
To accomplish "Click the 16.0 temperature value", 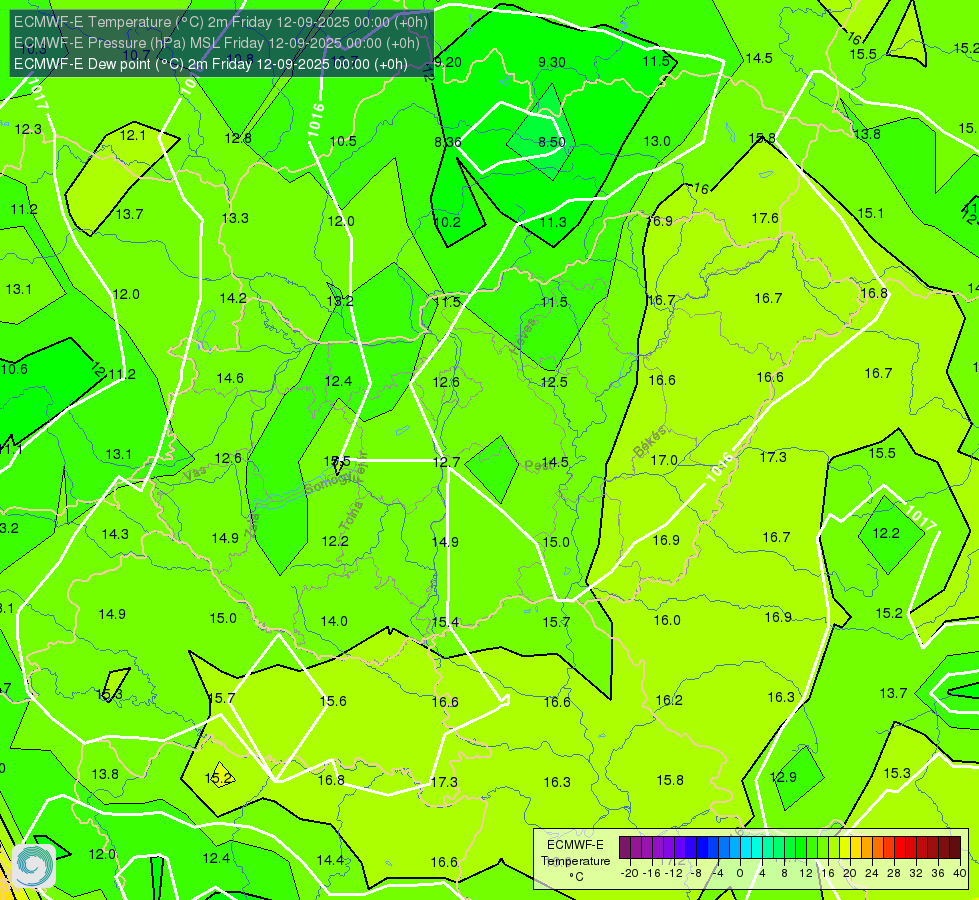I will (x=667, y=620).
